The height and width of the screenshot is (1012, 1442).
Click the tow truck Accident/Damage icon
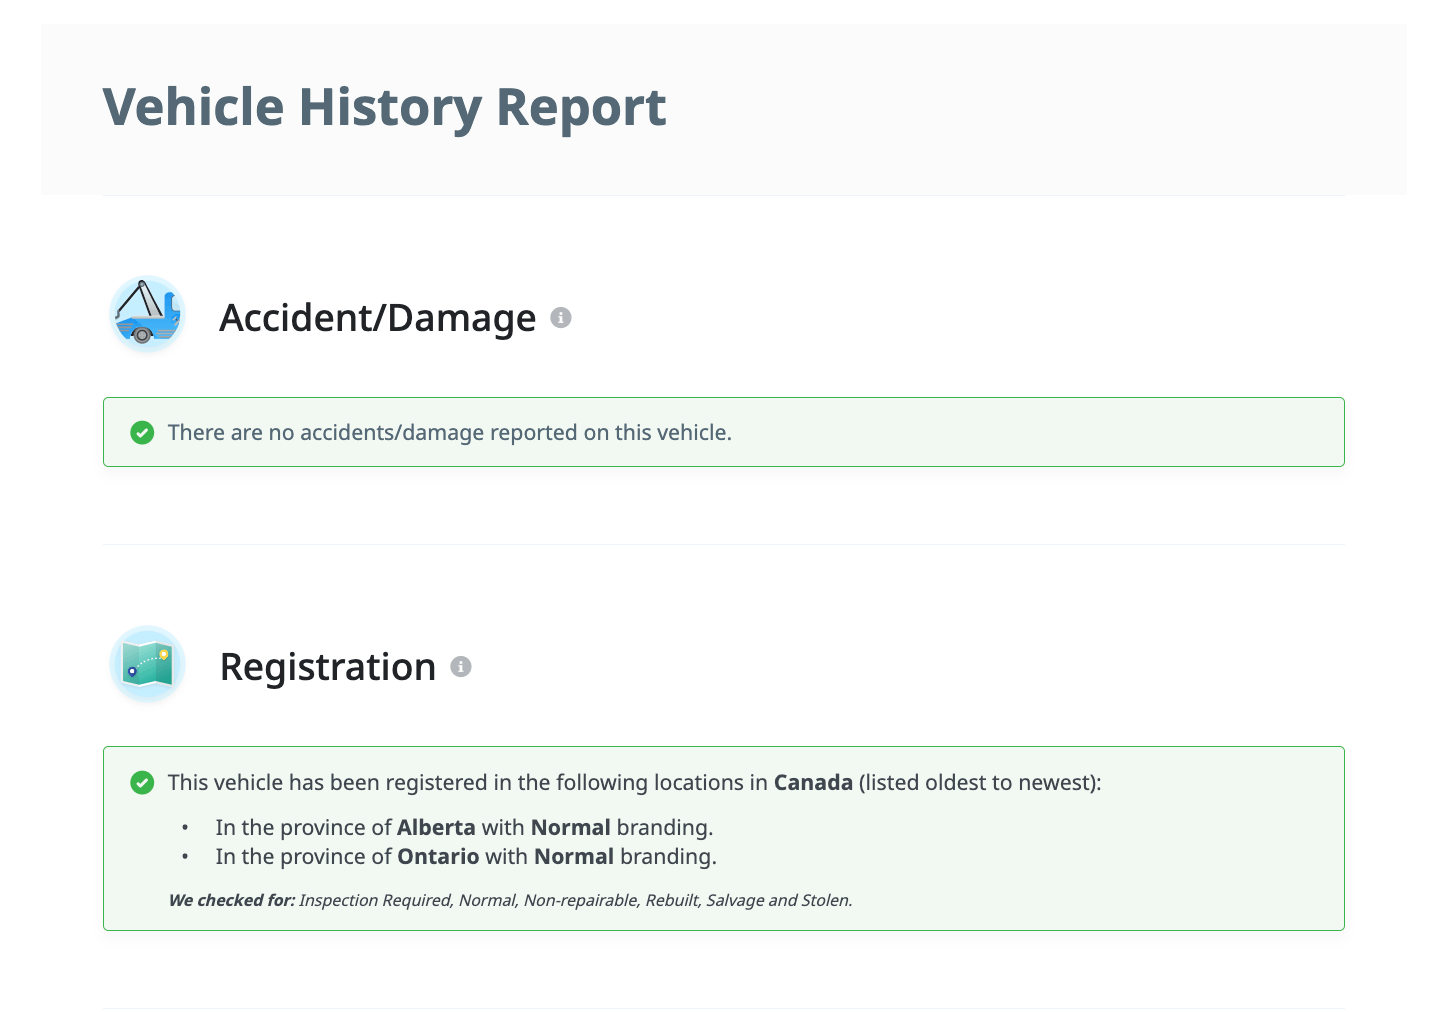(147, 315)
